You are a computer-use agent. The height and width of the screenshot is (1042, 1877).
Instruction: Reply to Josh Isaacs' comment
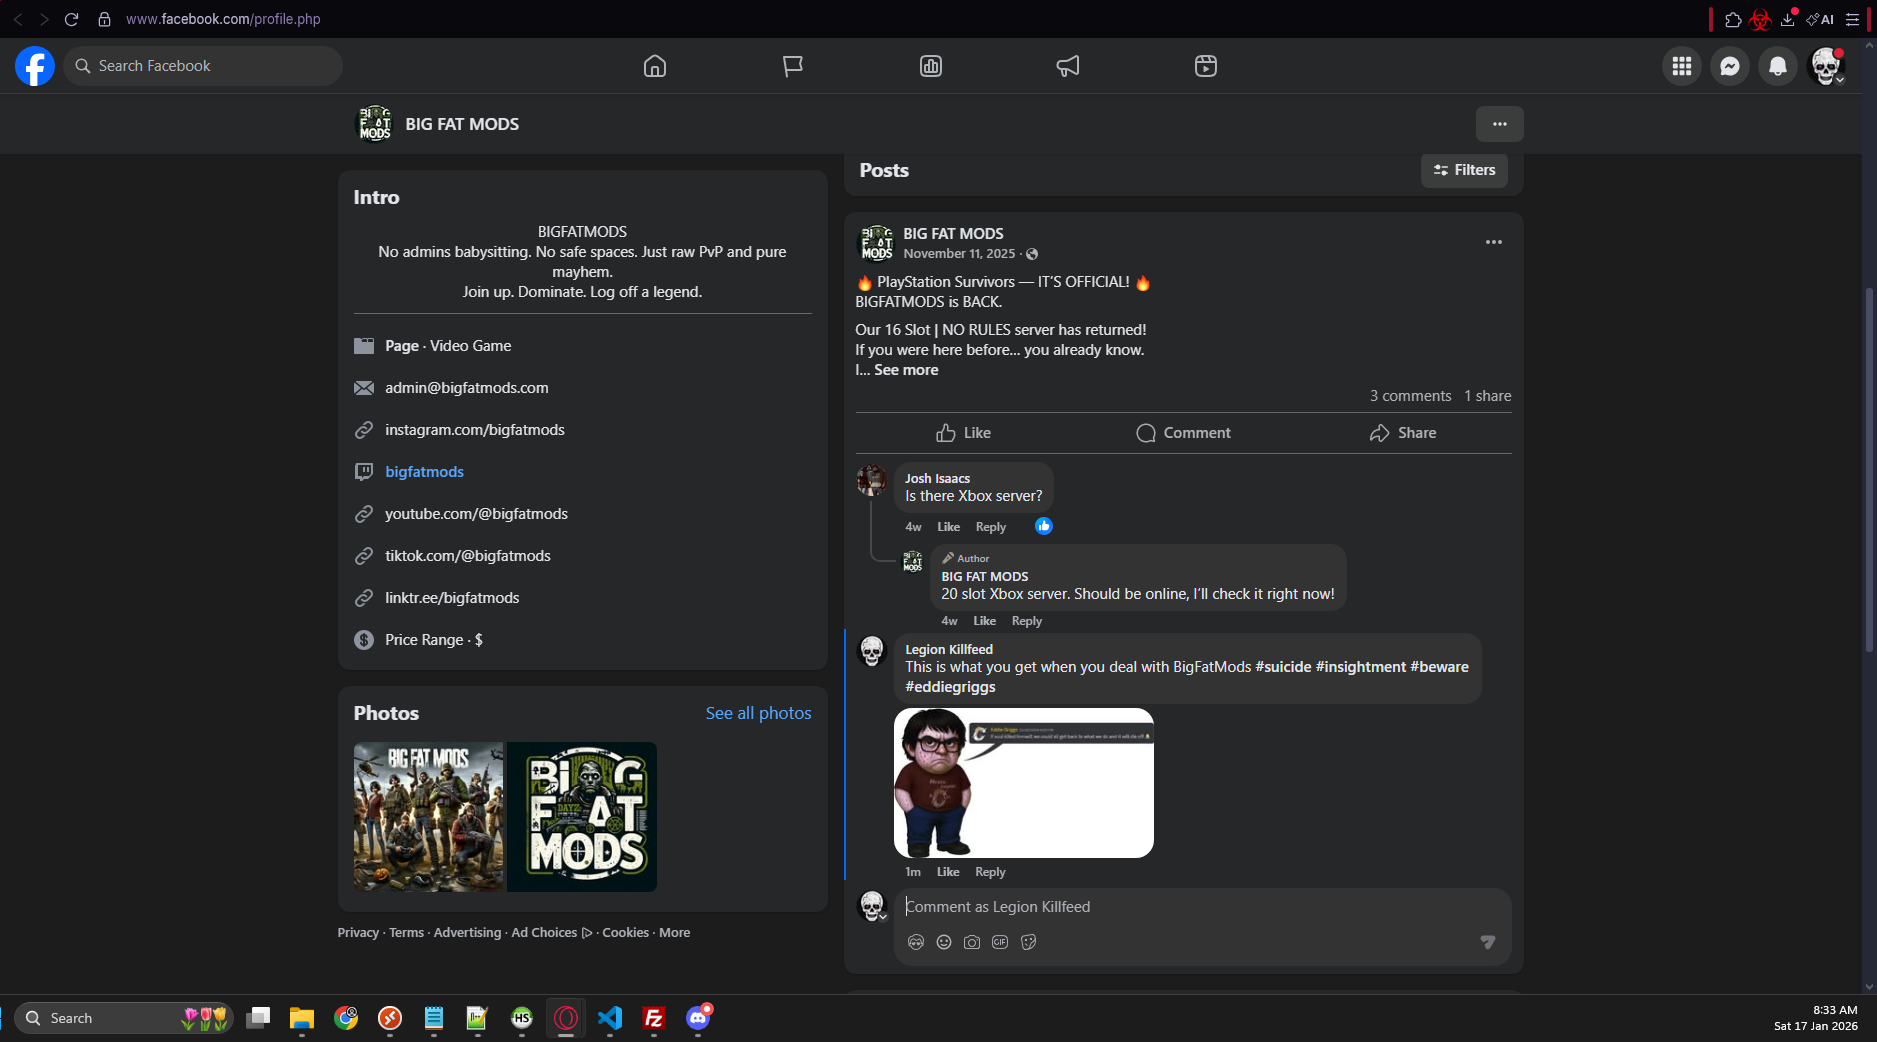tap(991, 527)
